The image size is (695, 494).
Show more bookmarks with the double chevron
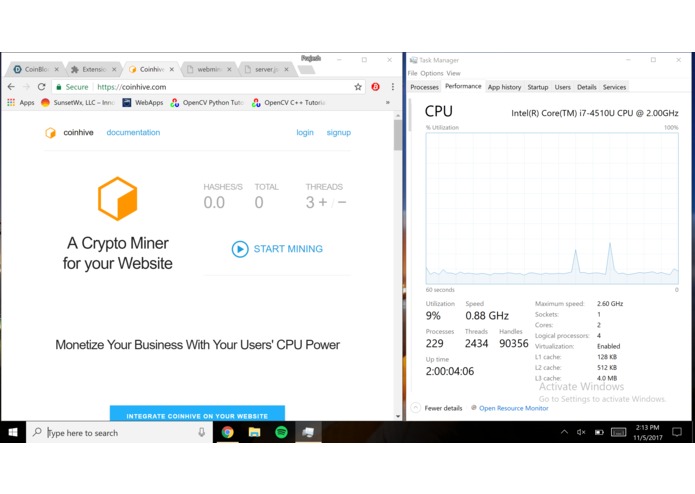[x=387, y=102]
